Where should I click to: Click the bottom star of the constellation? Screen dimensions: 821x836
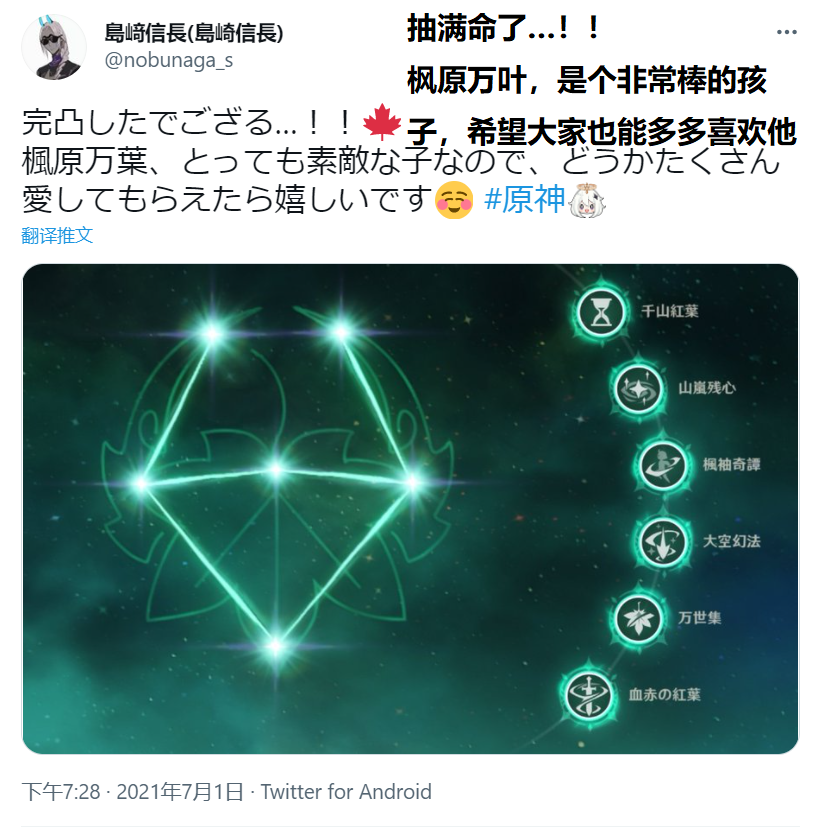point(275,645)
